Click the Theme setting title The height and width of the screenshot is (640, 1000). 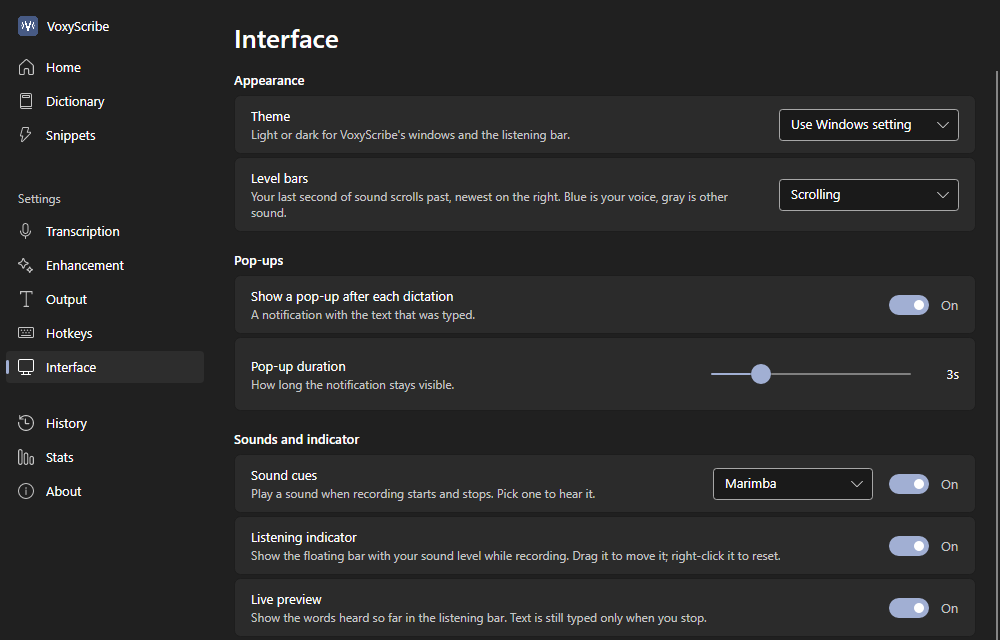click(270, 116)
